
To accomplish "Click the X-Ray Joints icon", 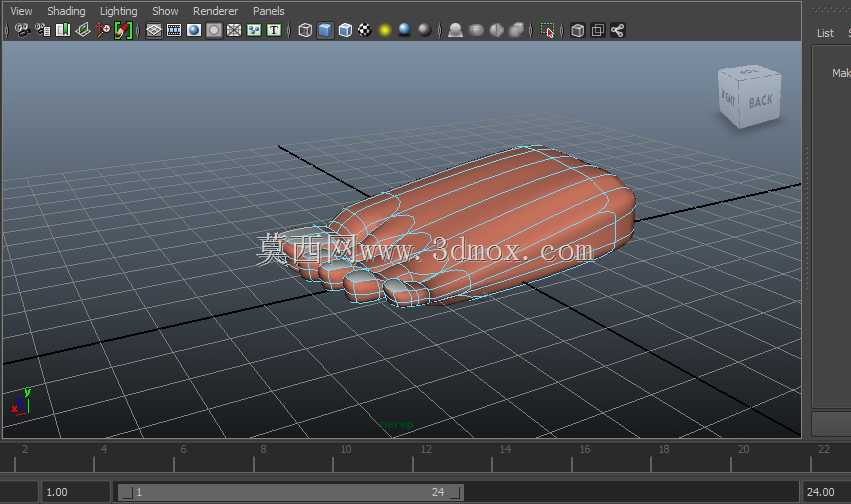I will (x=618, y=30).
